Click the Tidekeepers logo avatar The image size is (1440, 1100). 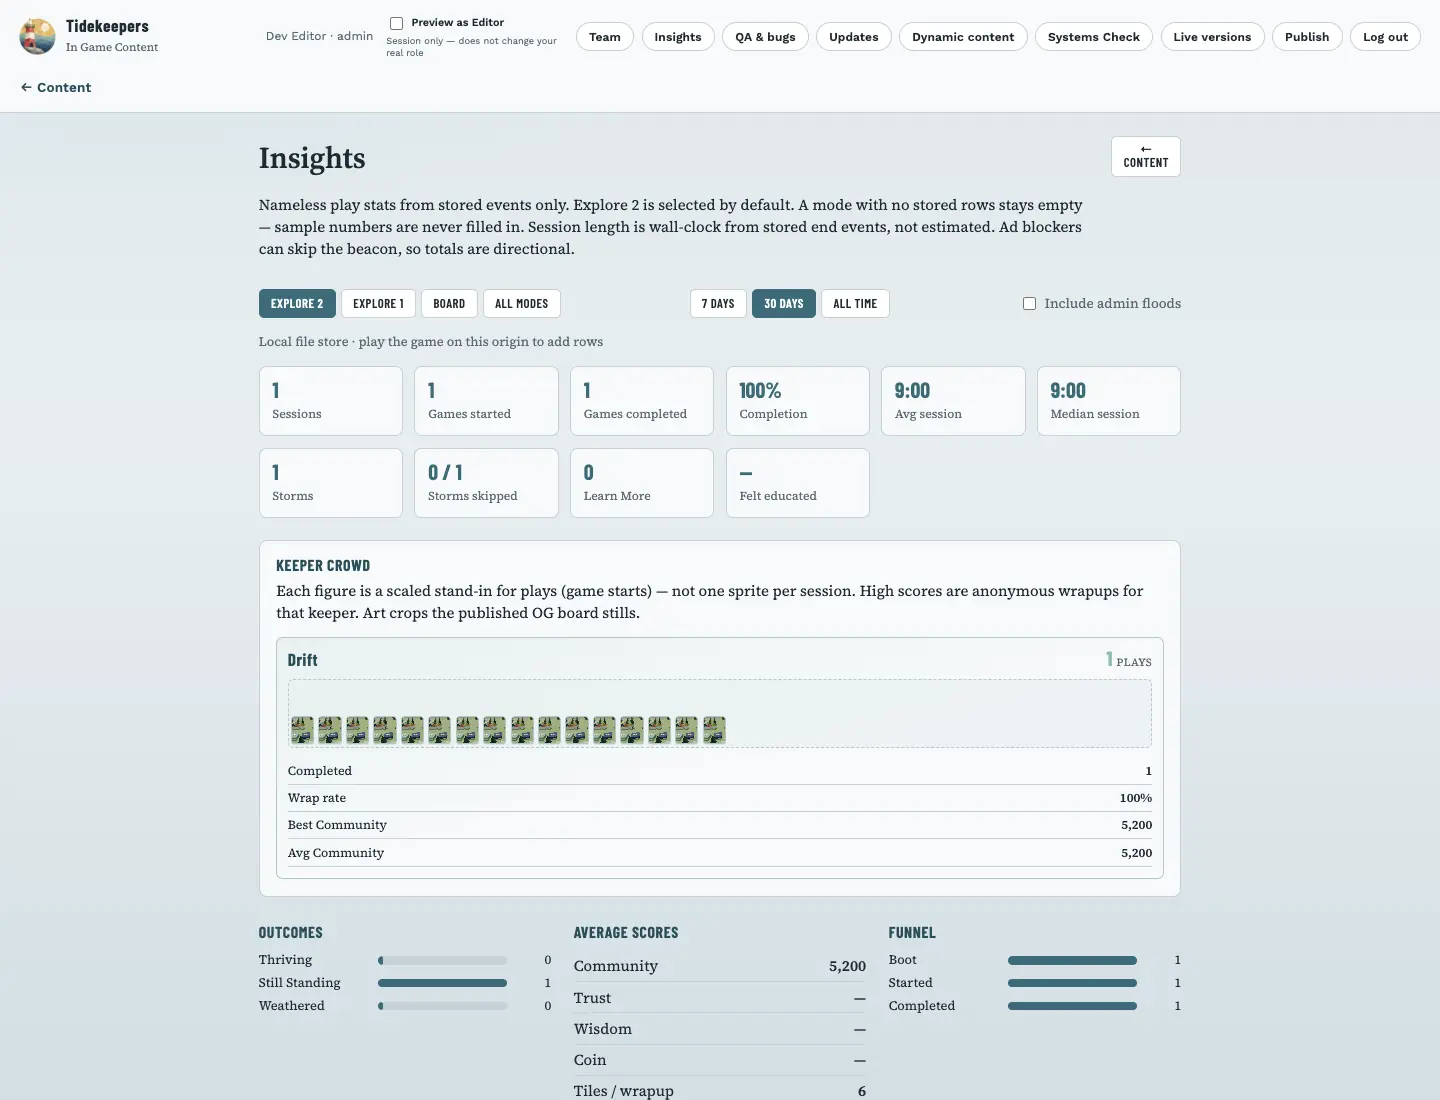coord(37,36)
